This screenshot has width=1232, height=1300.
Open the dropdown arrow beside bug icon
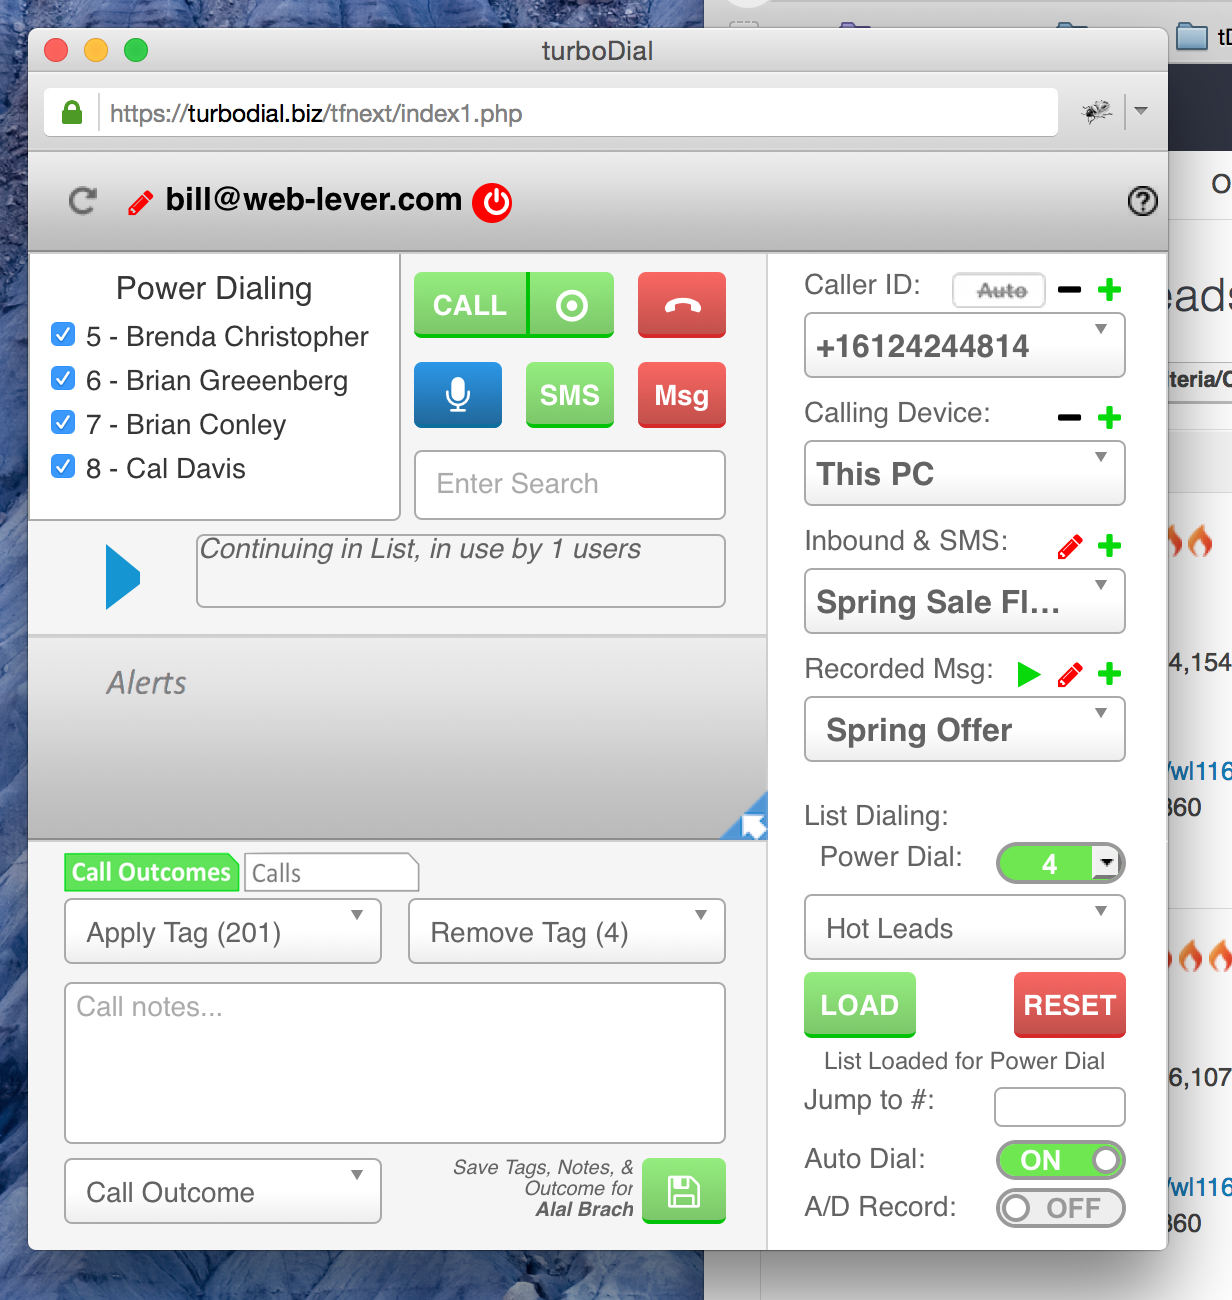(x=1141, y=111)
